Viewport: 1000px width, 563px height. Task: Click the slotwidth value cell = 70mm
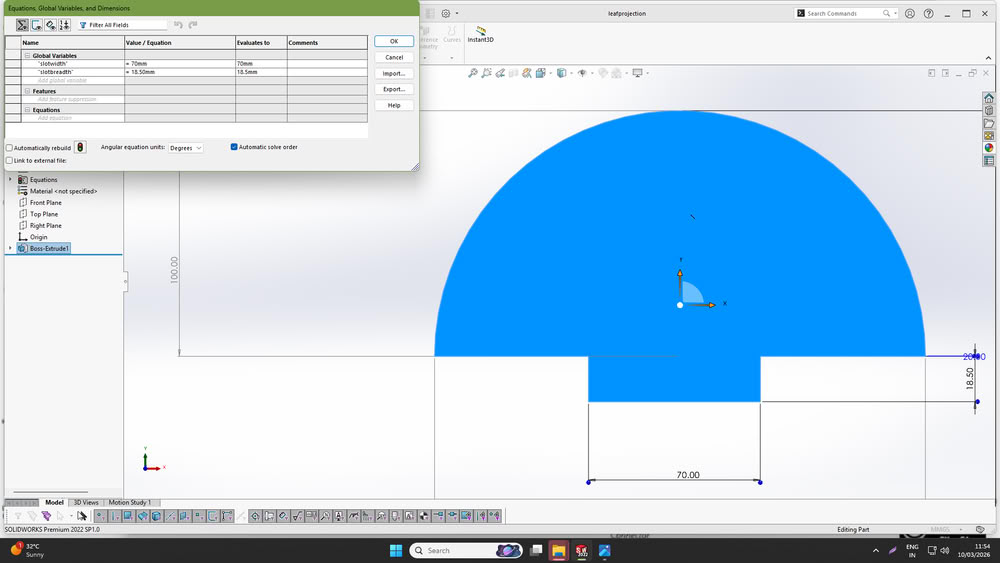tap(180, 64)
